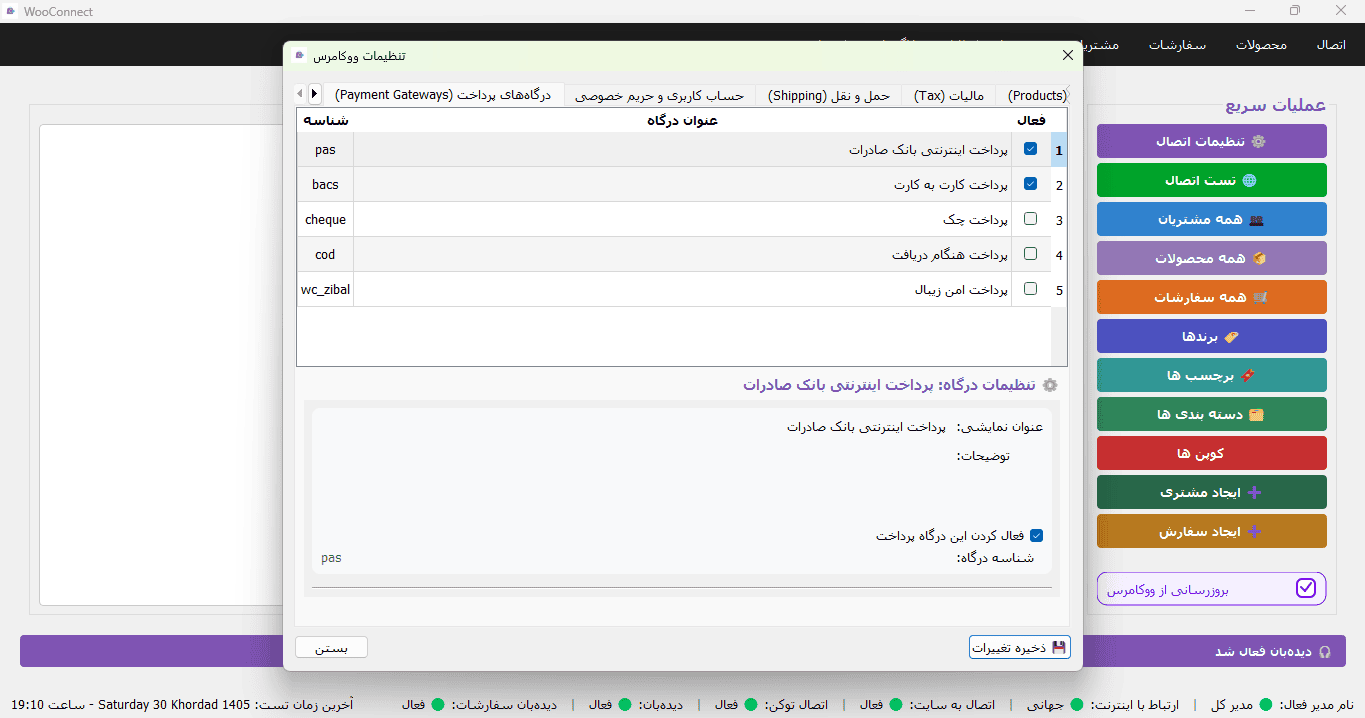Enable the cheque payment gateway checkbox
1365x718 pixels.
click(x=1031, y=219)
